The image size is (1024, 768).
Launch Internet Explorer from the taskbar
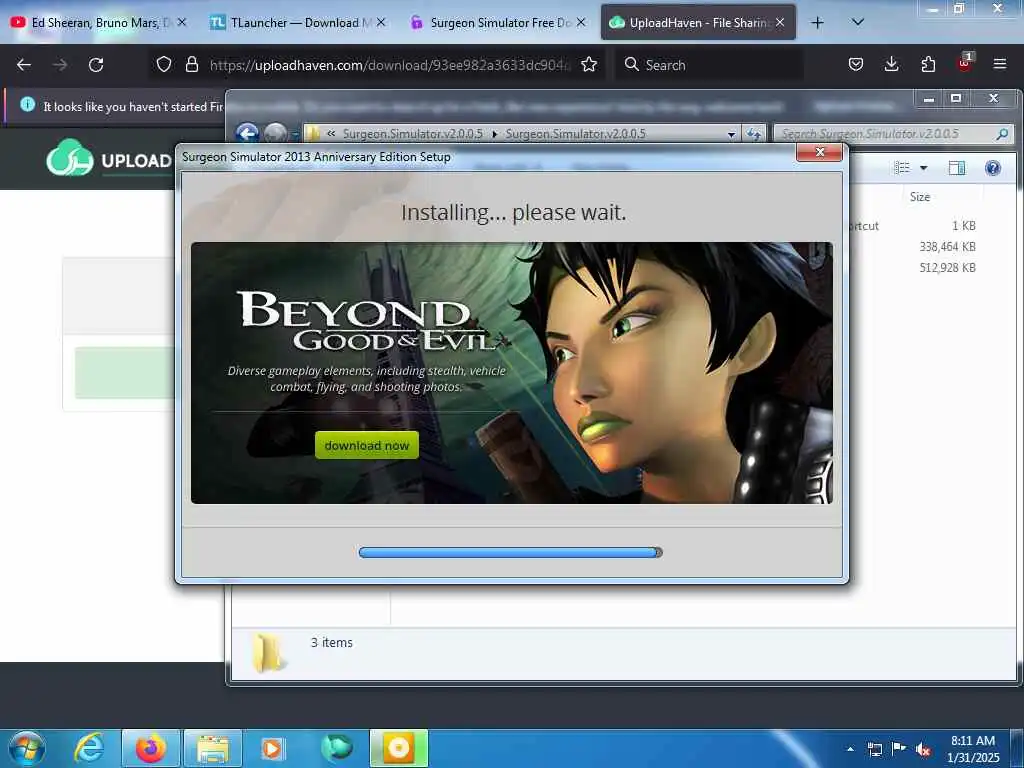[89, 748]
